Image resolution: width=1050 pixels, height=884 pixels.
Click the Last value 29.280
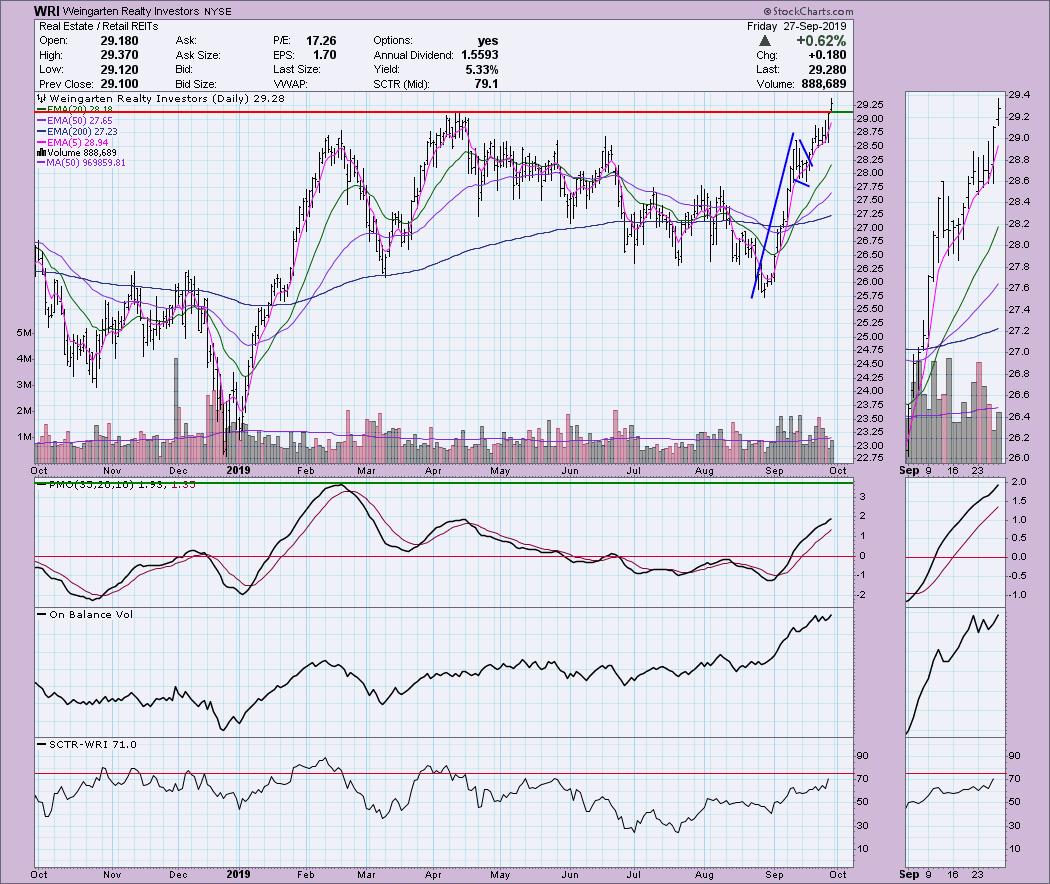pos(827,70)
